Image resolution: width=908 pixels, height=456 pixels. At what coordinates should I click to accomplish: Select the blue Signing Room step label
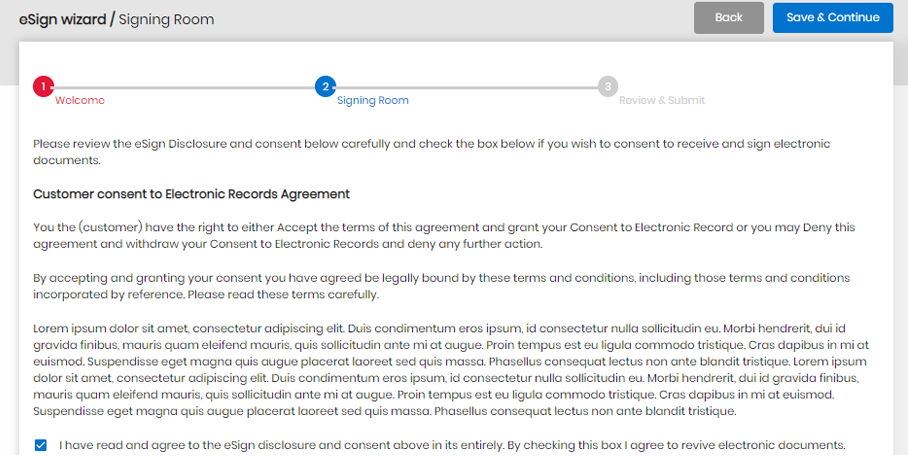373,100
